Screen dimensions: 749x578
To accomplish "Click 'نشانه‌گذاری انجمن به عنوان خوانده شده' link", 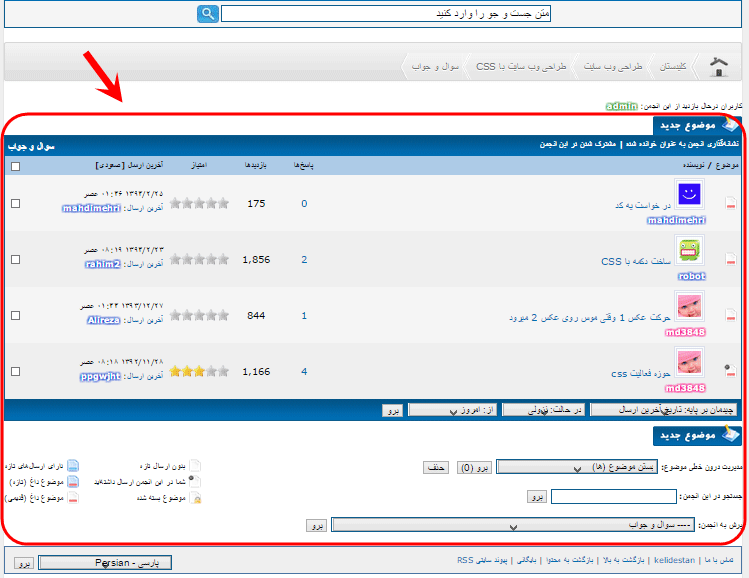I will click(682, 144).
